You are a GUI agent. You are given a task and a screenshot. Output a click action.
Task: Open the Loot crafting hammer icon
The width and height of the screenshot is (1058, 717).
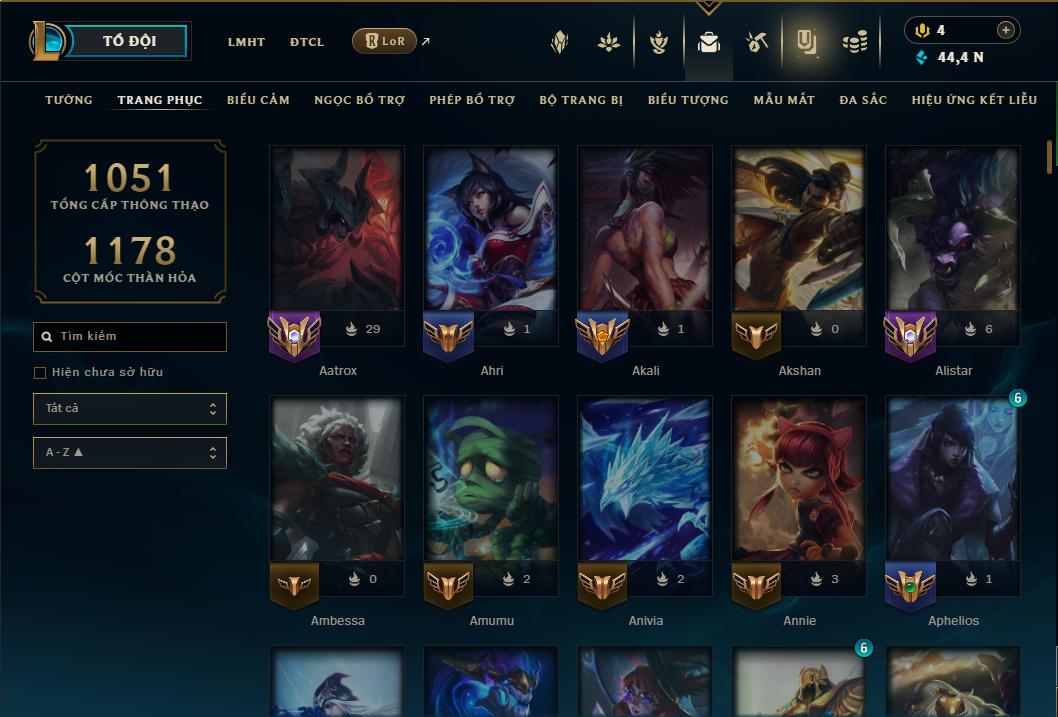click(x=757, y=42)
